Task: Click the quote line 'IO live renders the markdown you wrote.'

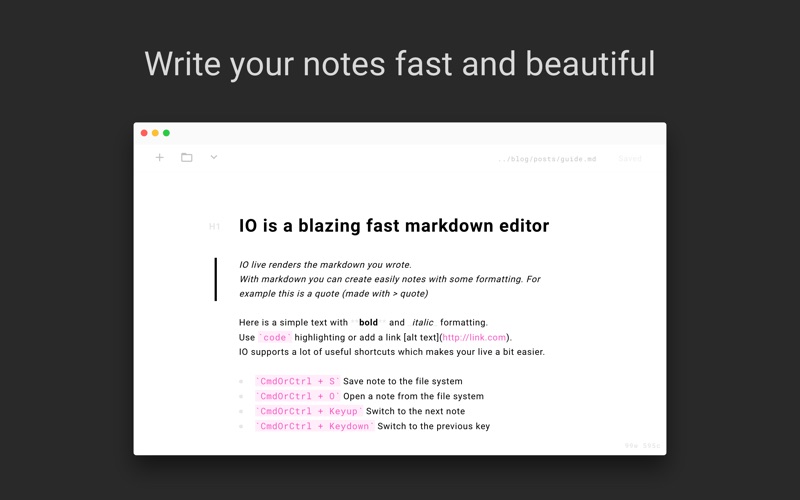Action: 325,265
